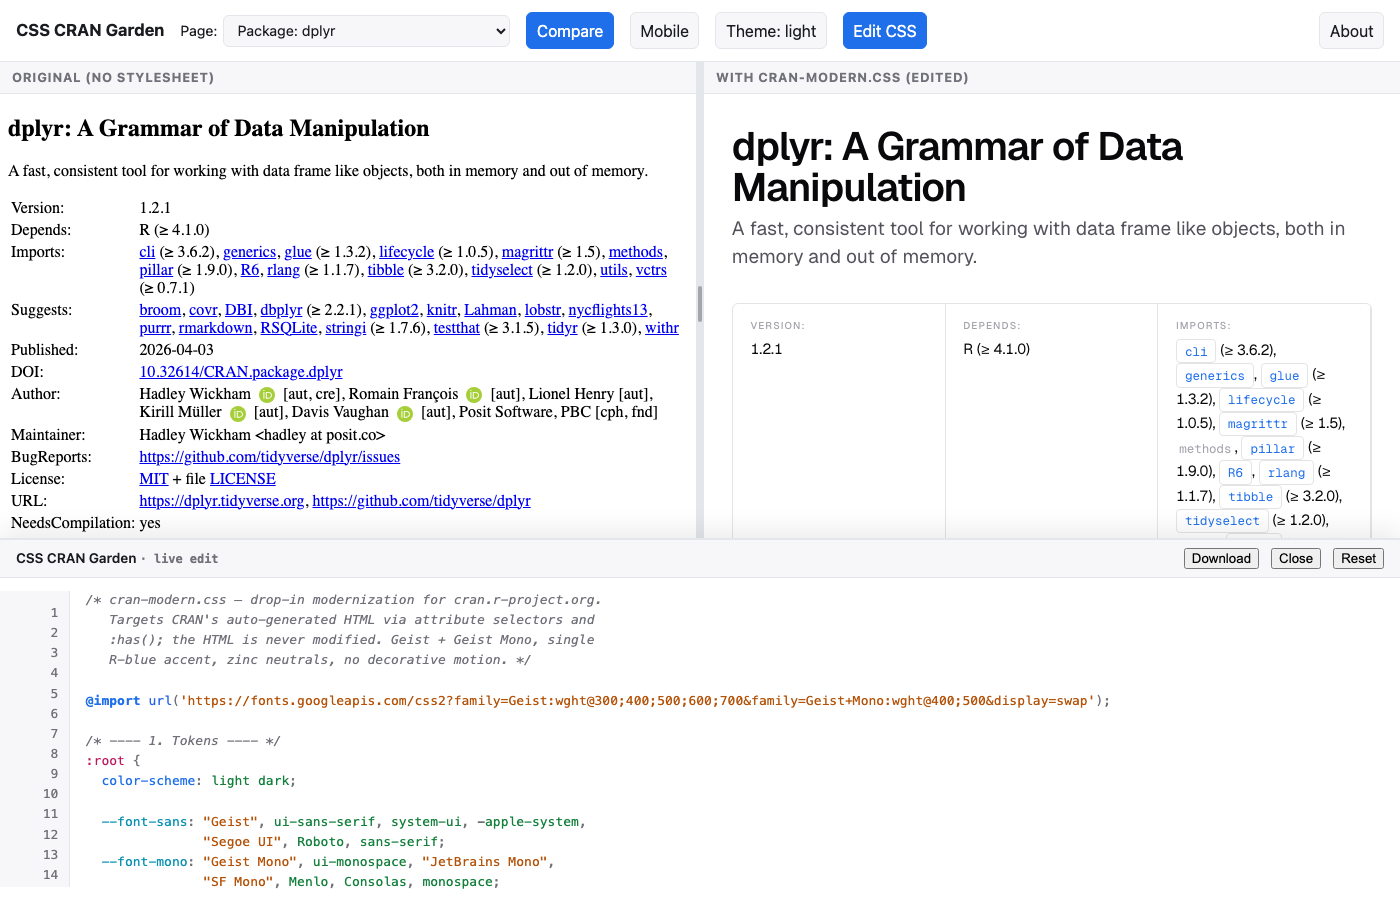Visit the dplyr.tidyverse.org URL link
The height and width of the screenshot is (900, 1400).
[x=222, y=501]
